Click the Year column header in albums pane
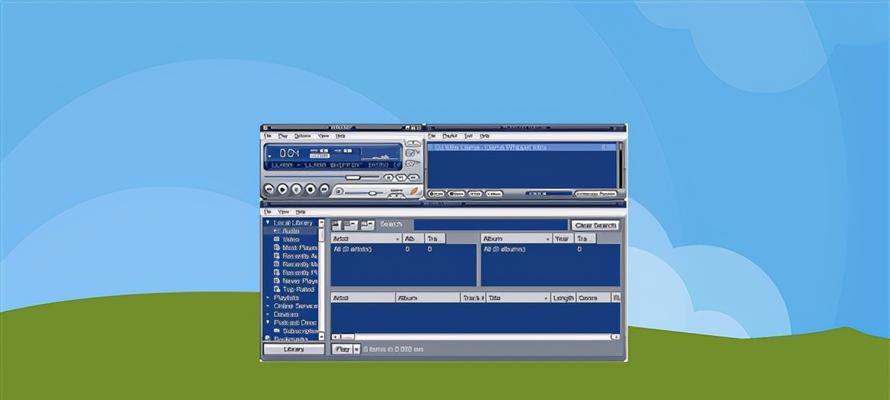890x400 pixels. 563,239
